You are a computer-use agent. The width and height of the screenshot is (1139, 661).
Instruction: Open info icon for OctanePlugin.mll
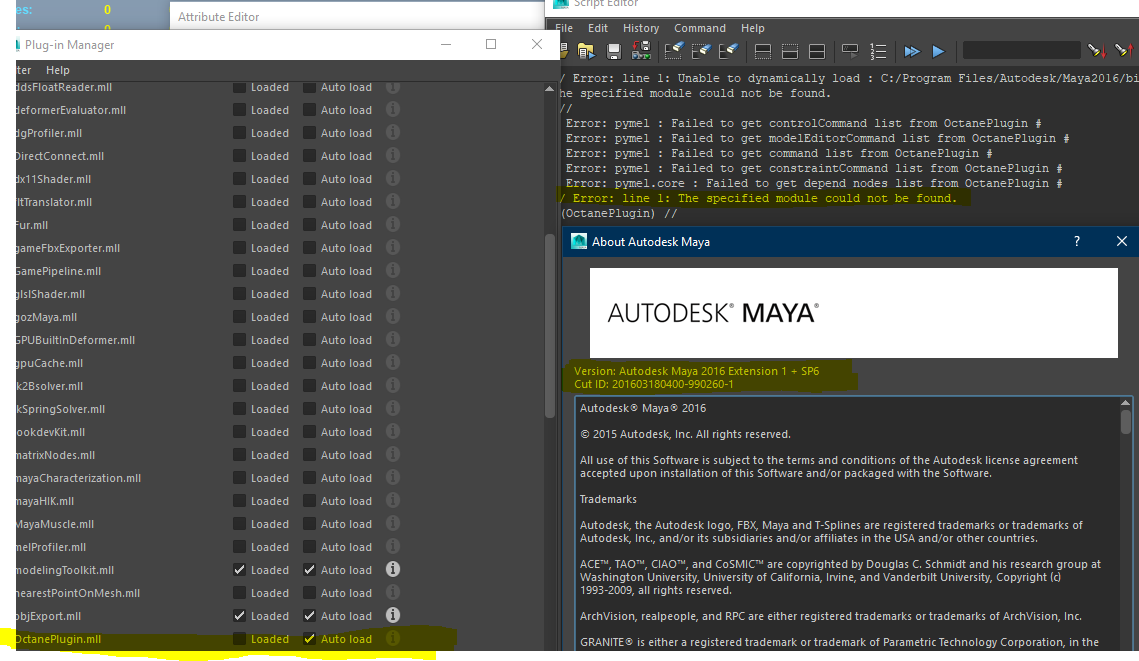[x=393, y=638]
